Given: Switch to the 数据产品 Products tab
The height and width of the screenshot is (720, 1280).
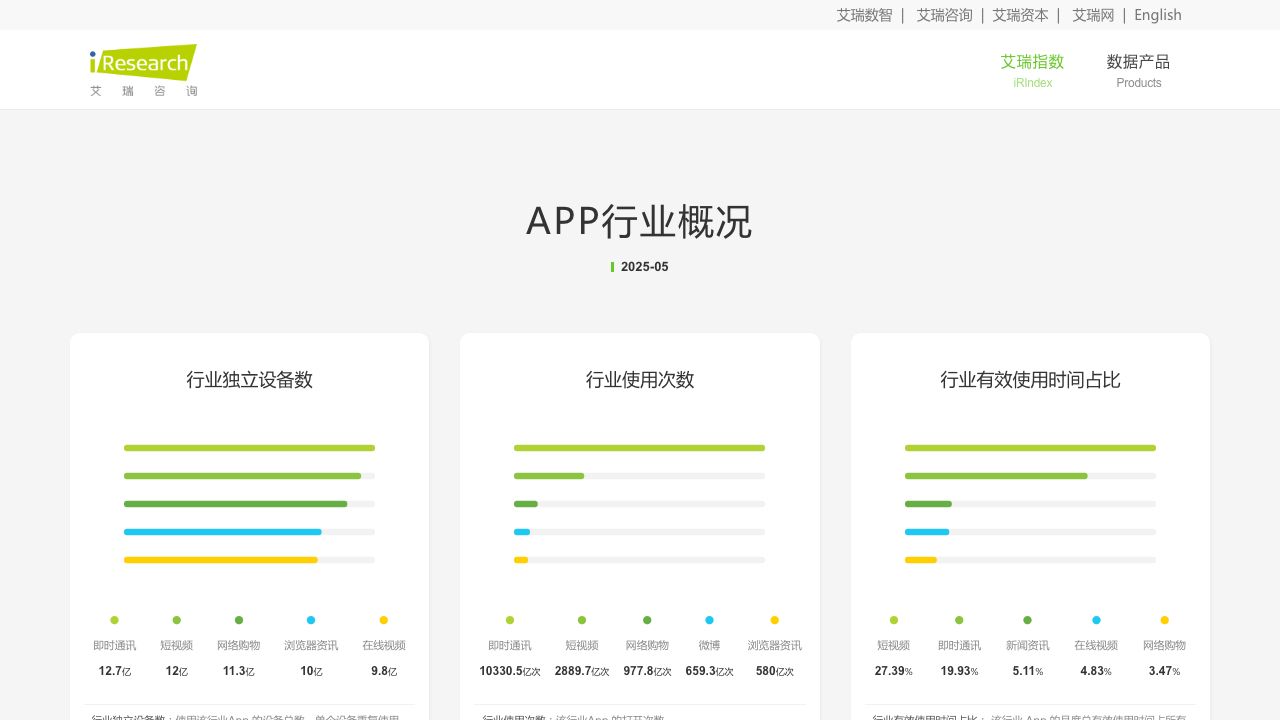Looking at the screenshot, I should point(1138,70).
